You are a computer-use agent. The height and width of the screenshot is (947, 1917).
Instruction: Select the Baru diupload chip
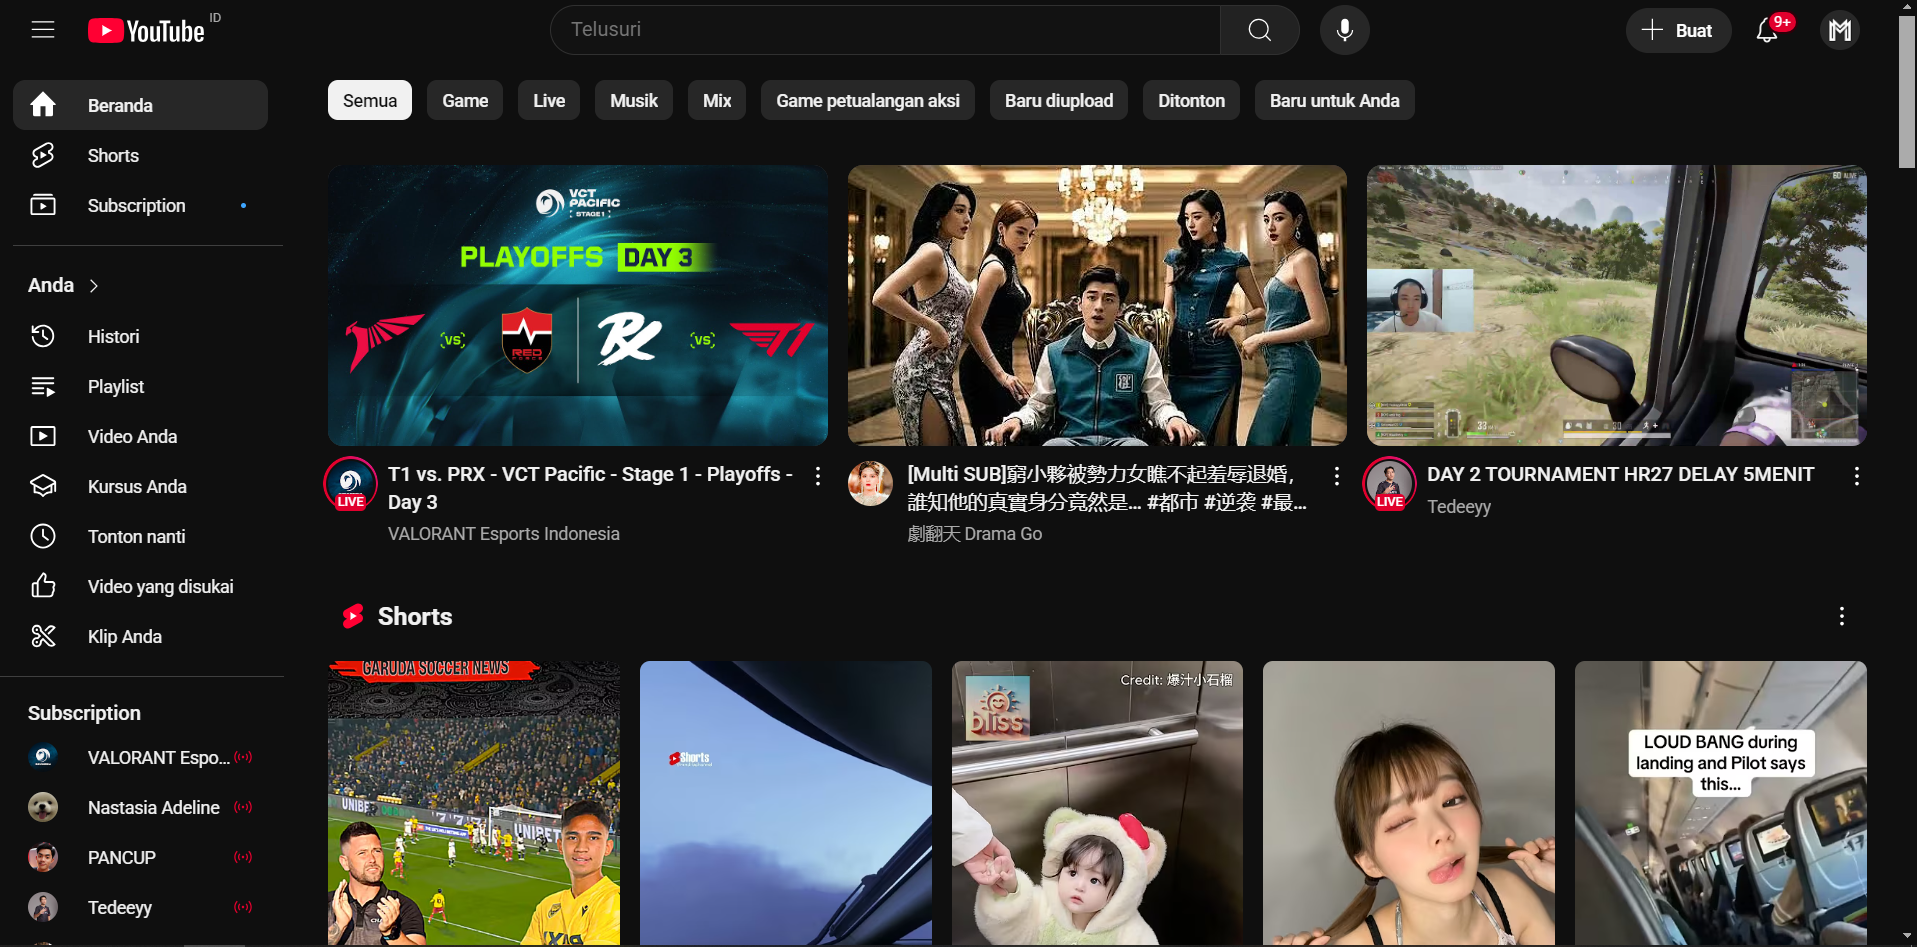tap(1059, 100)
